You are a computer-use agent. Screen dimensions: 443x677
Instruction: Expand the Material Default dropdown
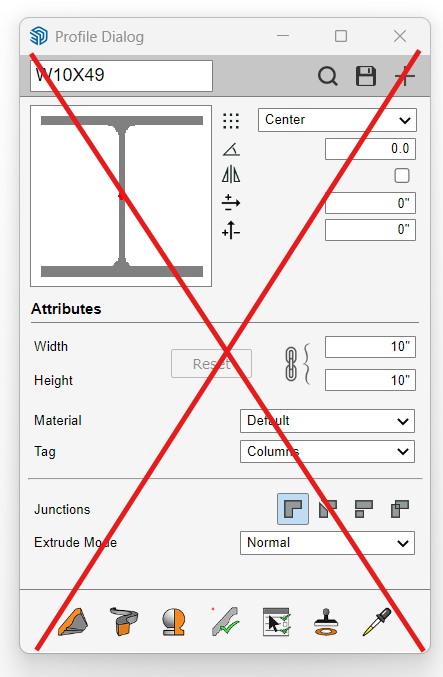point(327,421)
